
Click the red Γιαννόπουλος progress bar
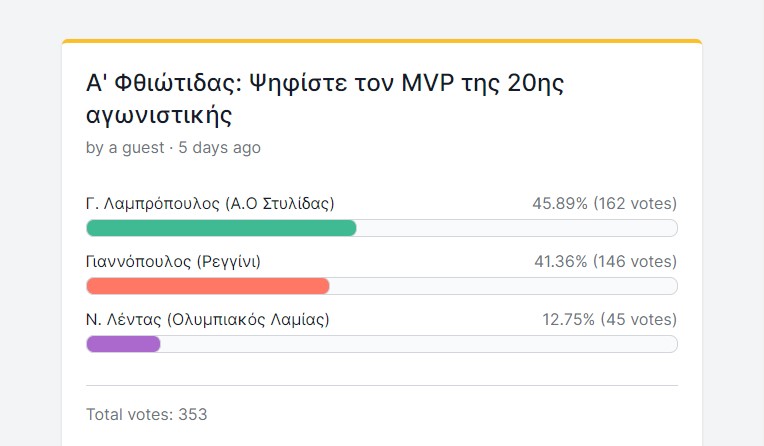coord(208,286)
